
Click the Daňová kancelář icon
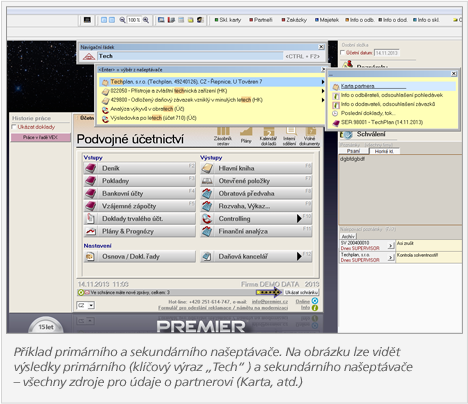(207, 256)
